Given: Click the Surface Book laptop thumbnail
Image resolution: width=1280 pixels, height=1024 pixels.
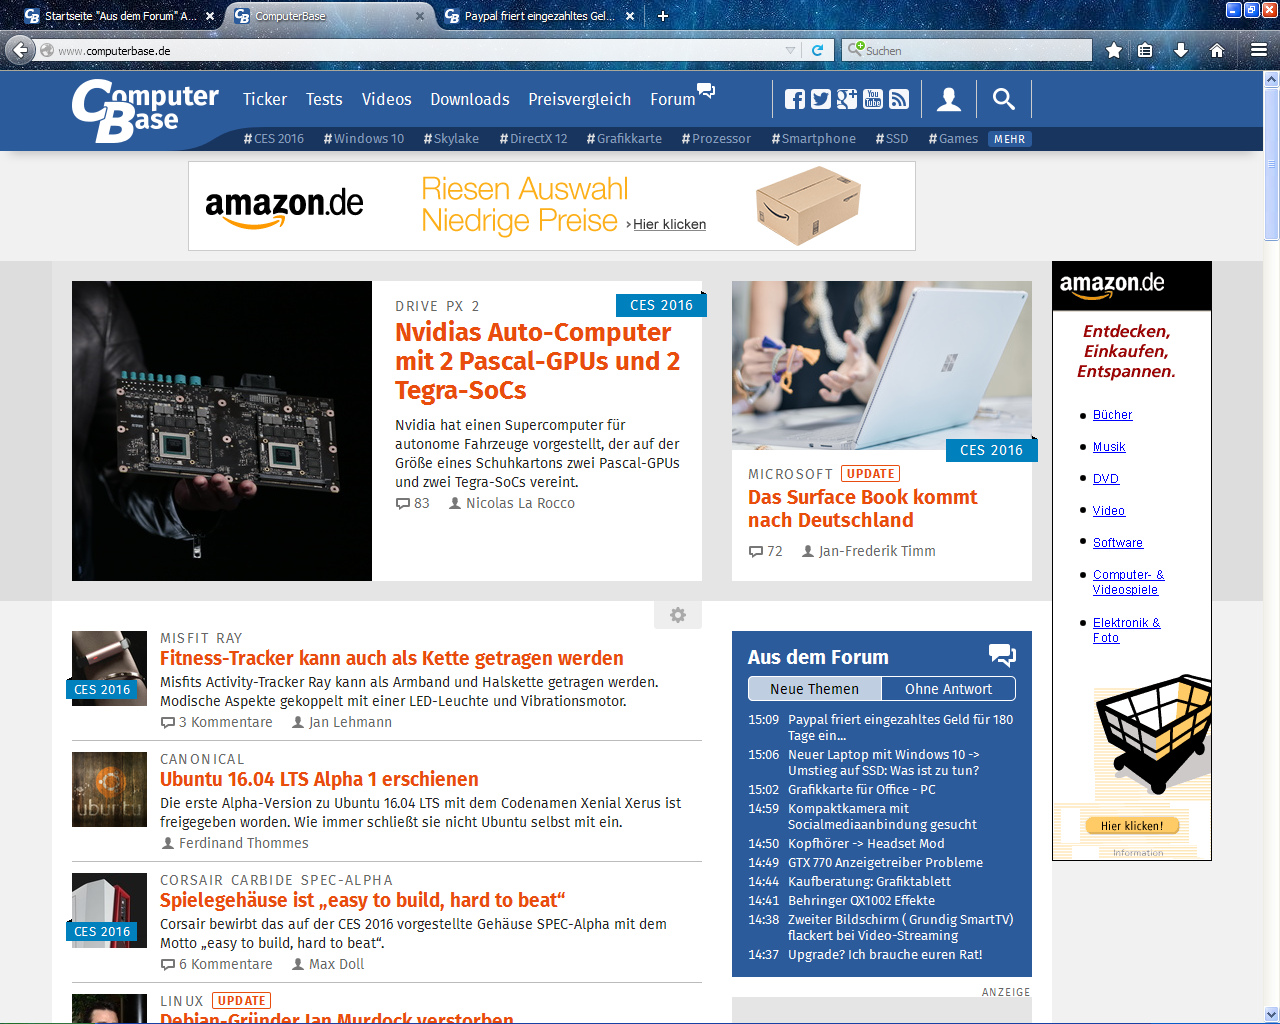Looking at the screenshot, I should click(x=882, y=365).
